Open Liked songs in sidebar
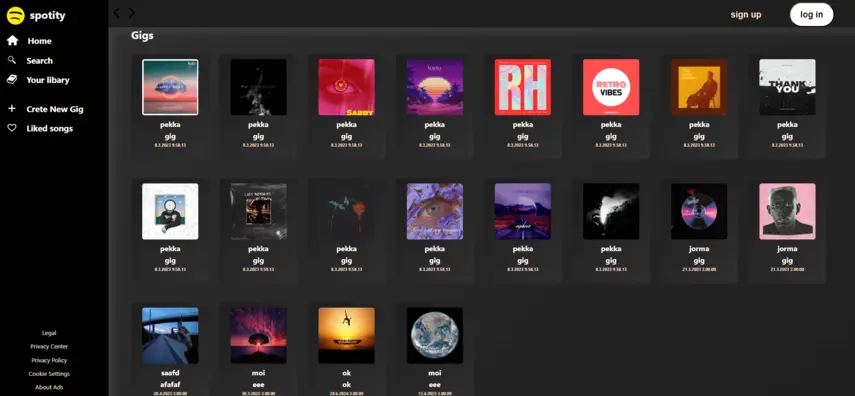This screenshot has width=855, height=396. [x=50, y=129]
